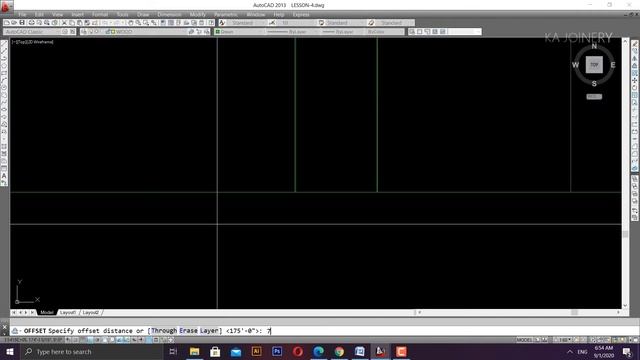The image size is (640, 360).
Task: Select the Polyline draw tool
Action: tap(4, 58)
